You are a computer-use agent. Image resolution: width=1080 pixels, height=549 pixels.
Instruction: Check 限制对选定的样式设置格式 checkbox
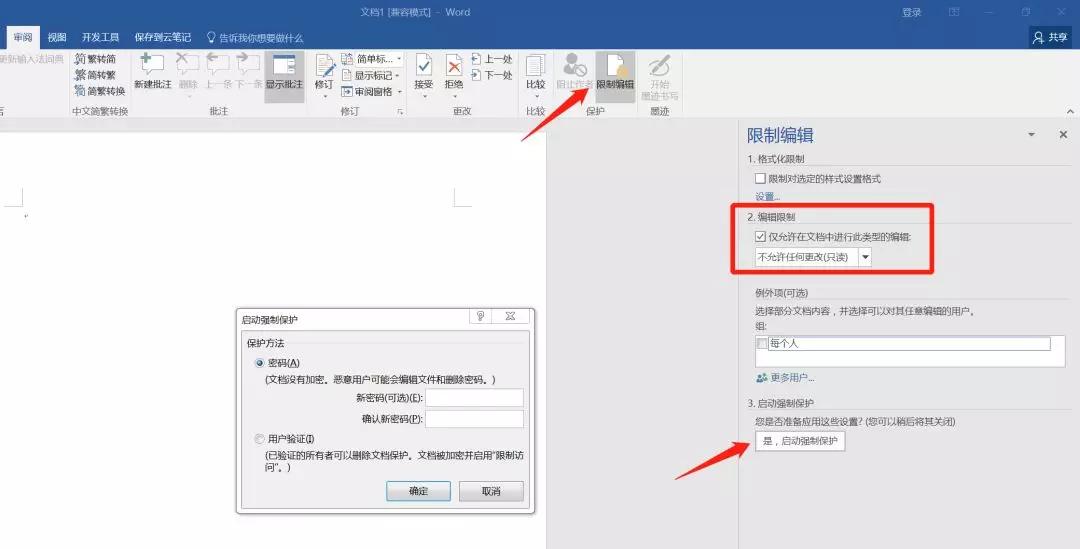click(x=760, y=178)
